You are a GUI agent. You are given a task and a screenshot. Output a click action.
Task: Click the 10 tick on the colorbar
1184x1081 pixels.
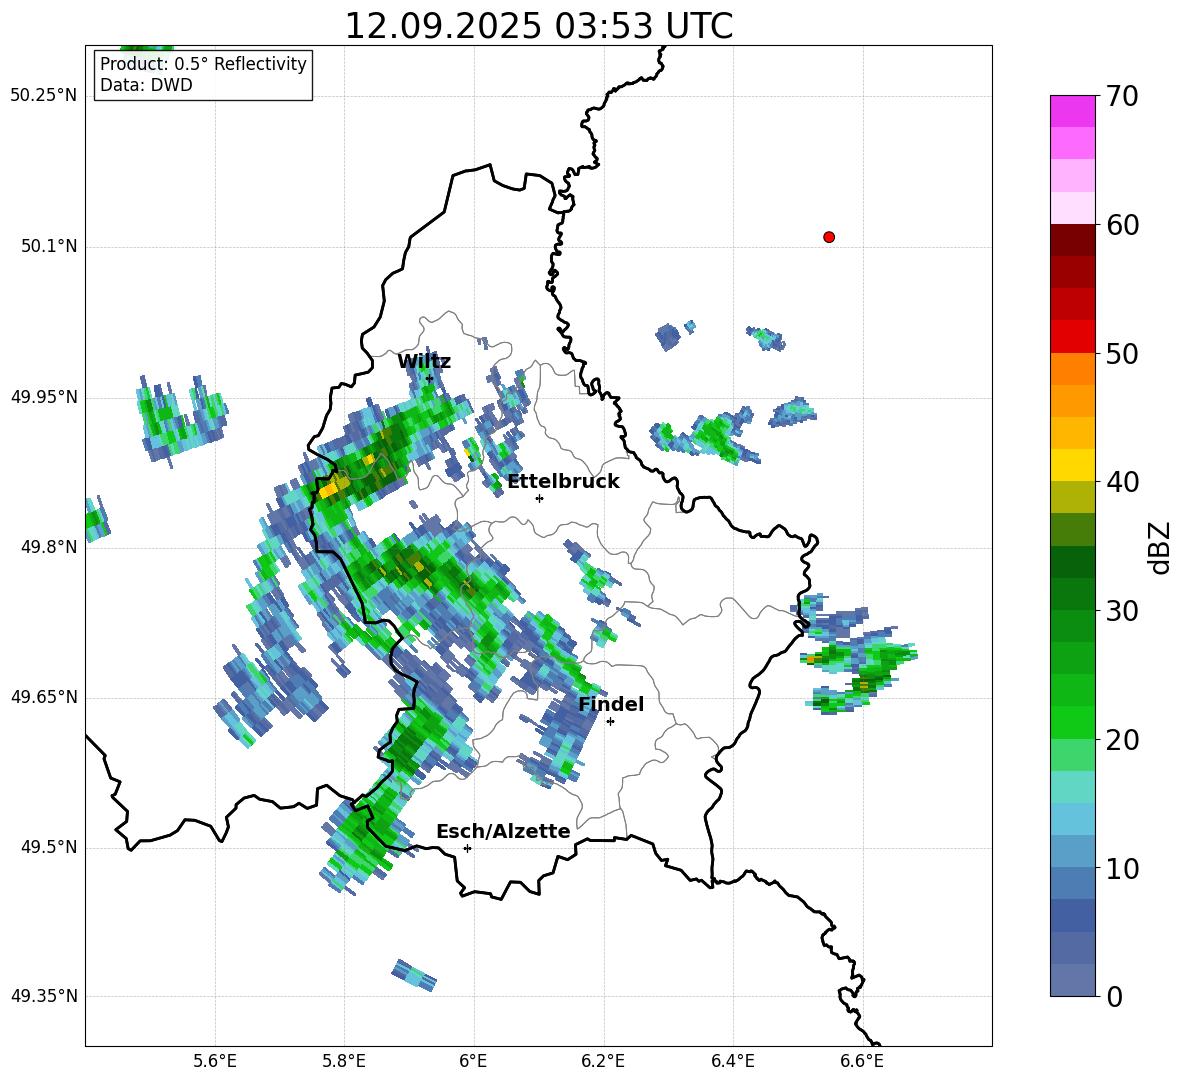click(1122, 869)
